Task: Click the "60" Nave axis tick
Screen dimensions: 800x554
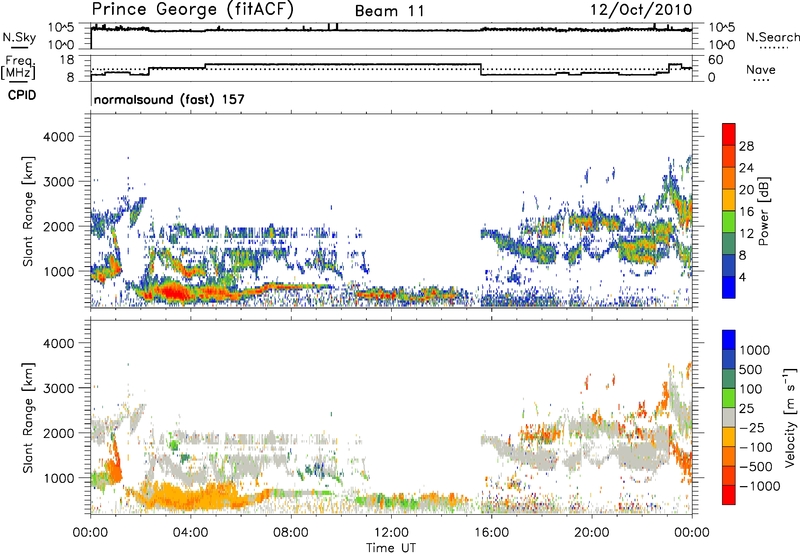Action: coord(715,60)
